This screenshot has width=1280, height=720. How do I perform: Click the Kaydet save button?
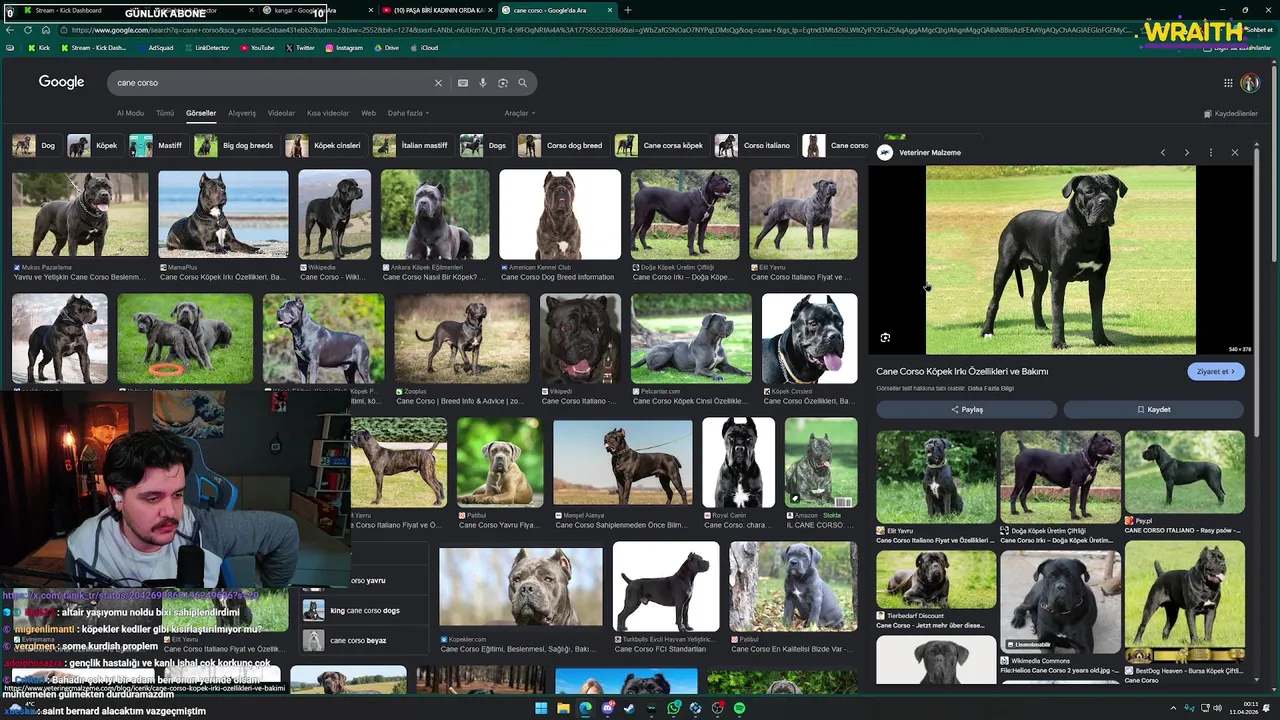pyautogui.click(x=1154, y=409)
